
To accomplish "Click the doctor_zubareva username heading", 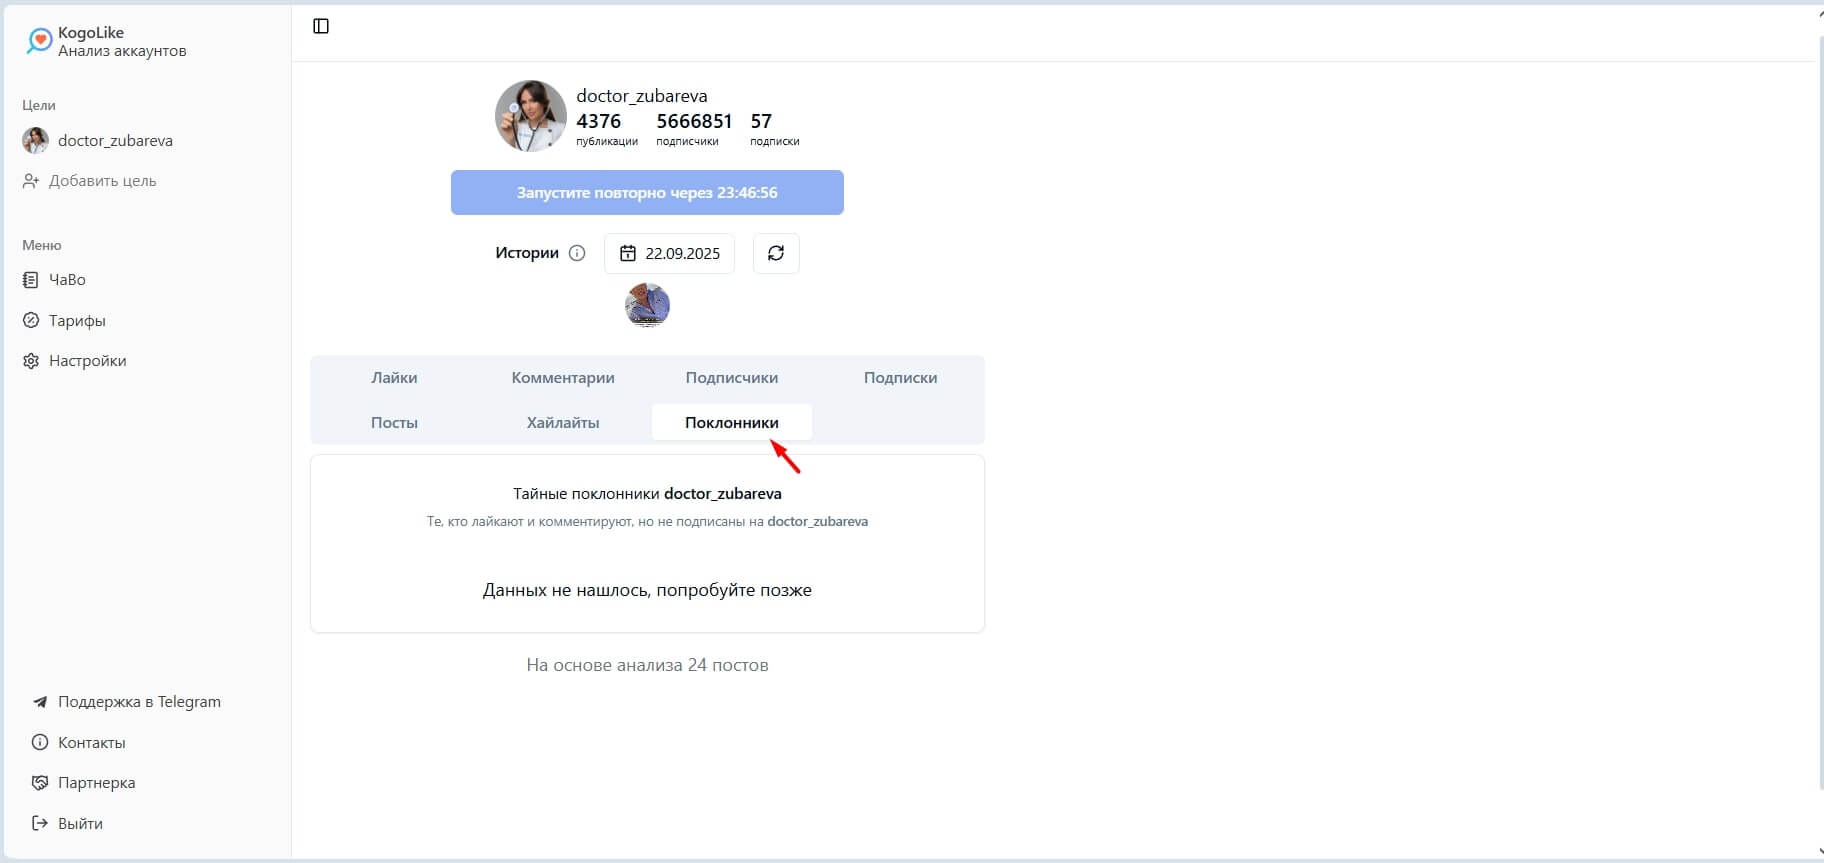I will tap(642, 96).
